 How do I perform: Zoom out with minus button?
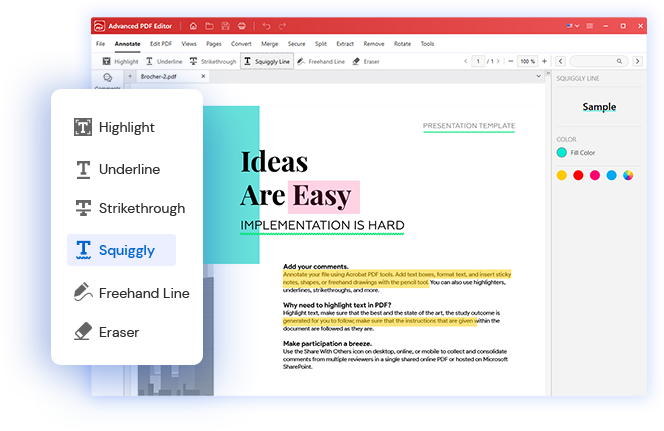[x=511, y=61]
